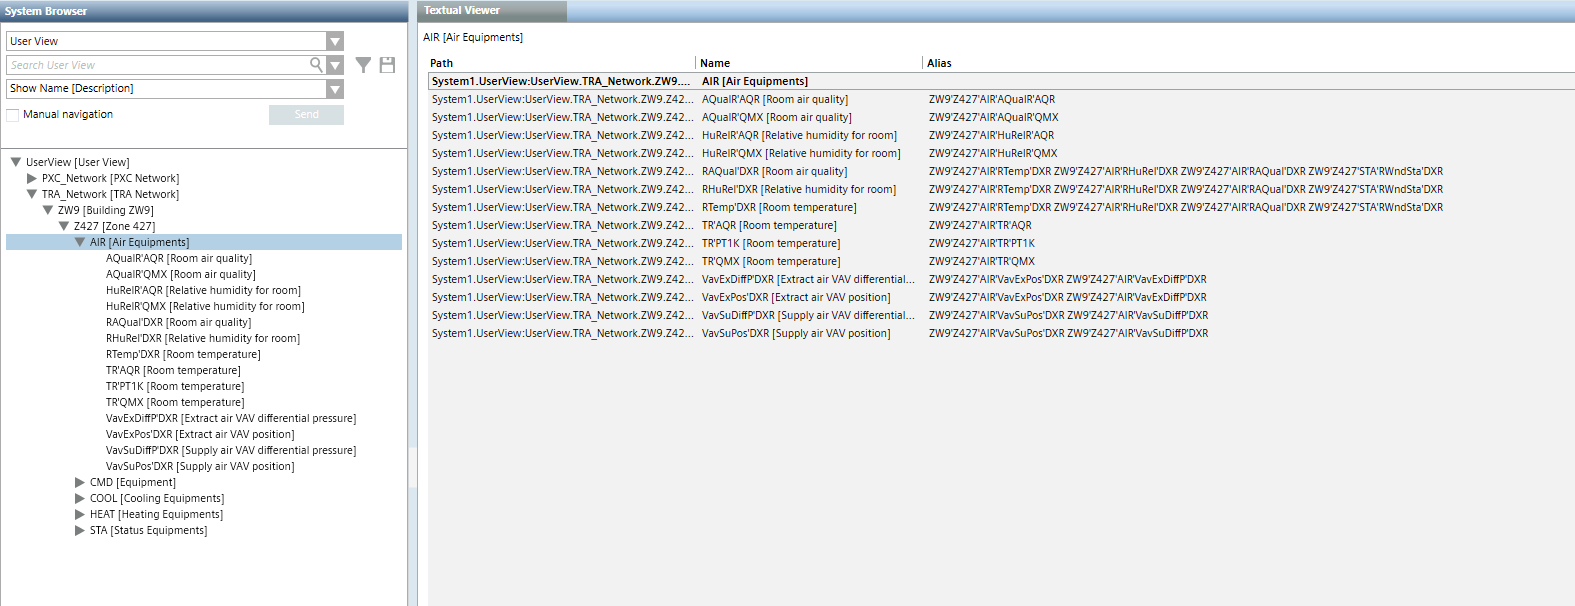Open the User View dropdown

click(x=335, y=41)
